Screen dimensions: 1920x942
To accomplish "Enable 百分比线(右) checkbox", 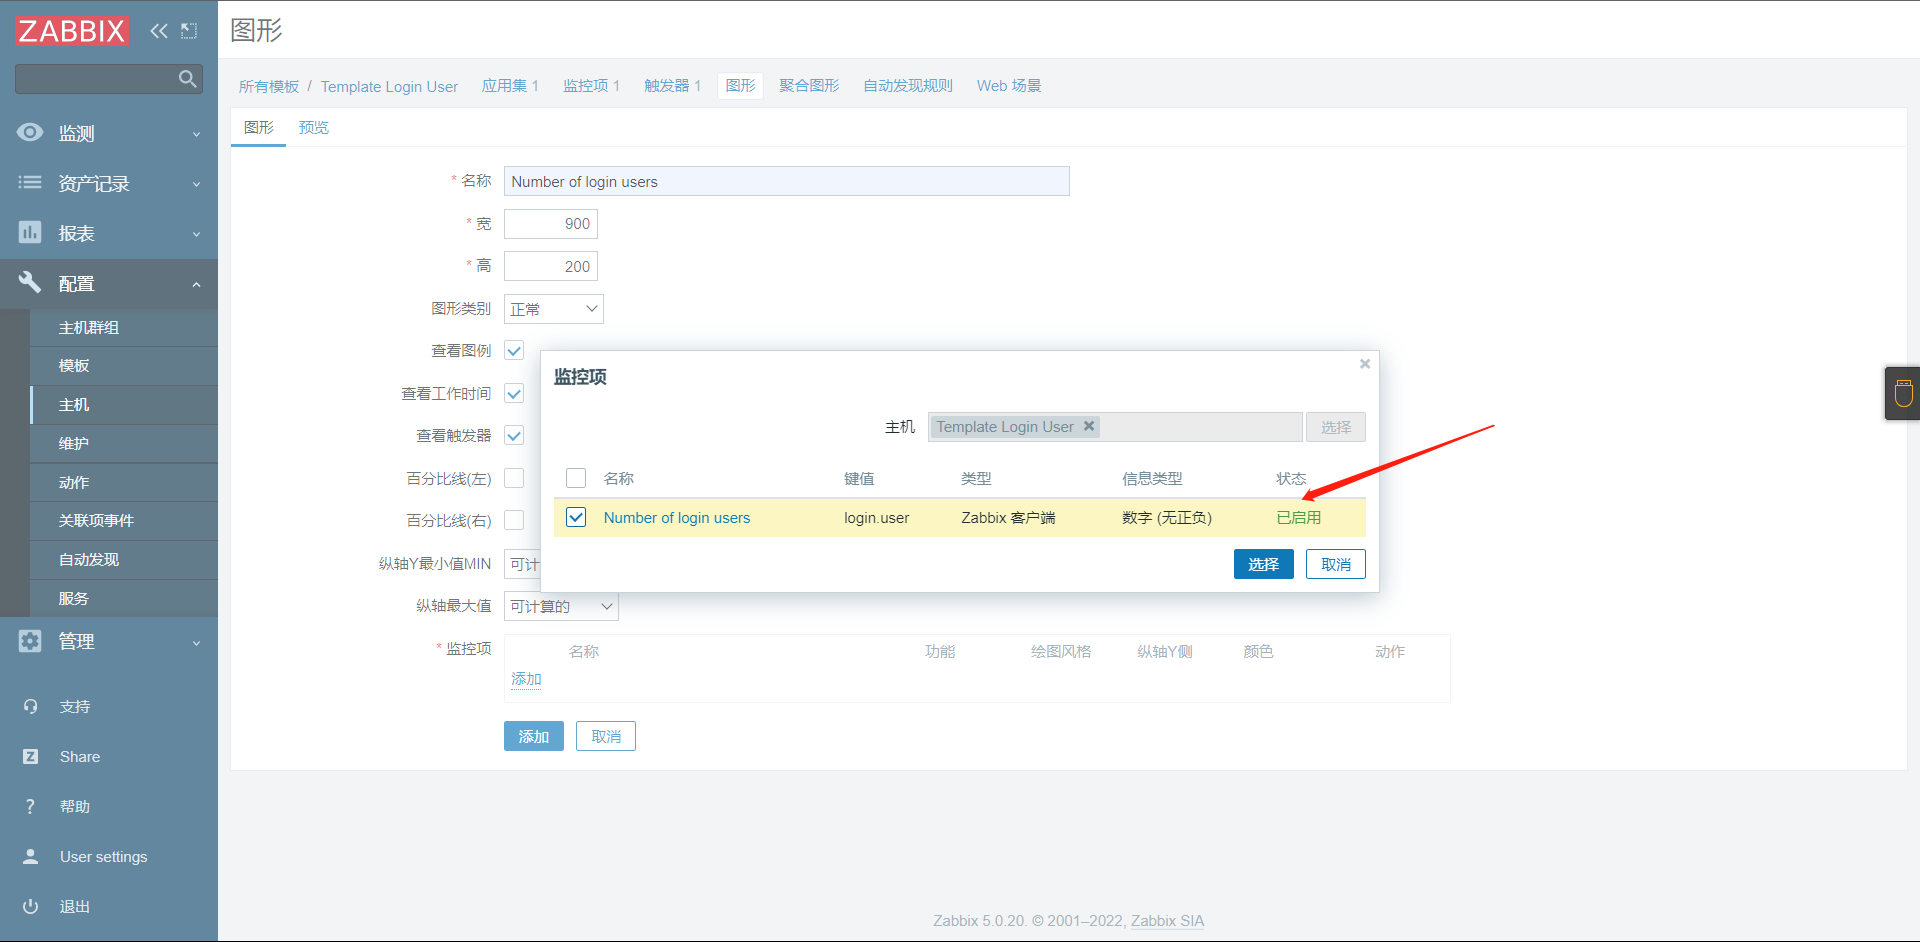I will coord(514,520).
